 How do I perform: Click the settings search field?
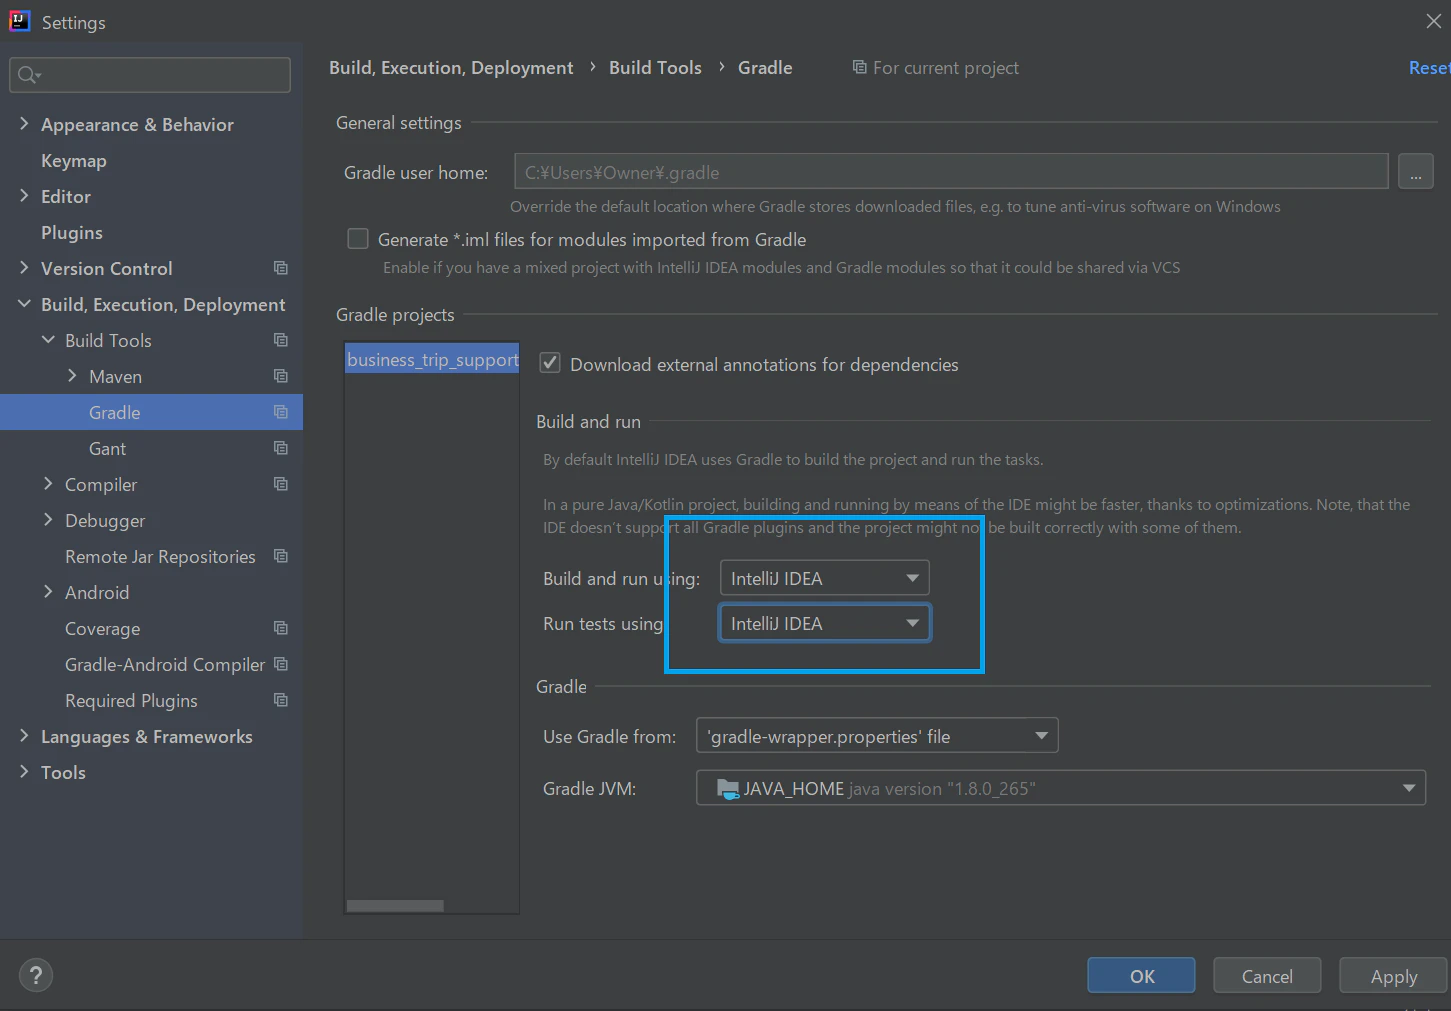150,75
